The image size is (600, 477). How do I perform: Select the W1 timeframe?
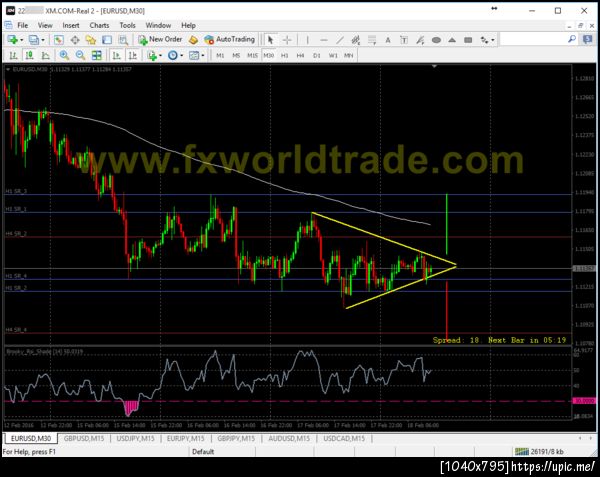point(333,56)
